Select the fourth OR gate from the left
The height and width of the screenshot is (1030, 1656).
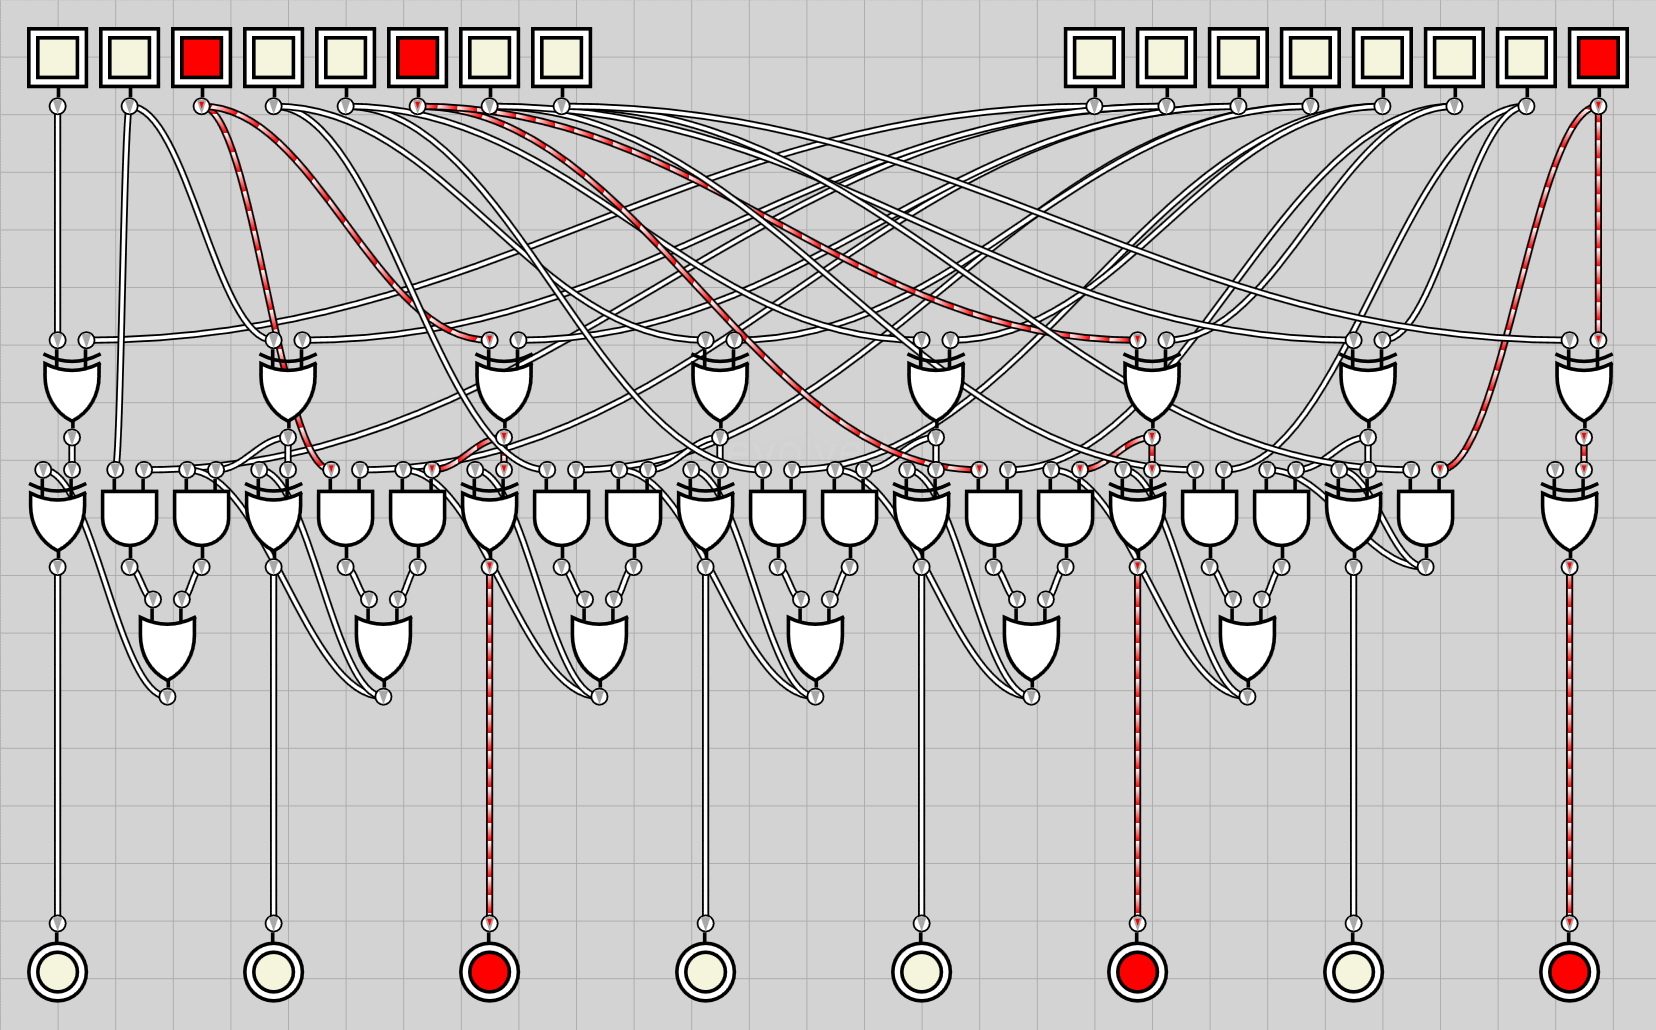[x=815, y=648]
